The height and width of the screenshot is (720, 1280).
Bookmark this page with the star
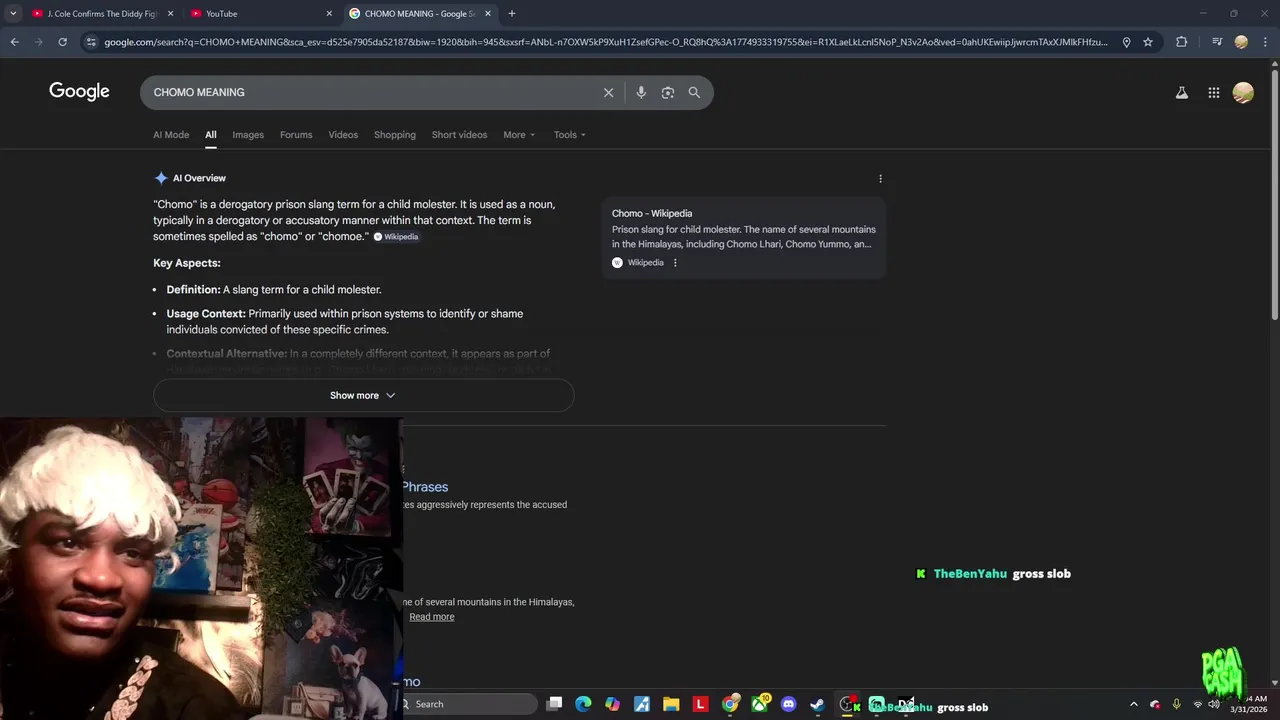1148,42
